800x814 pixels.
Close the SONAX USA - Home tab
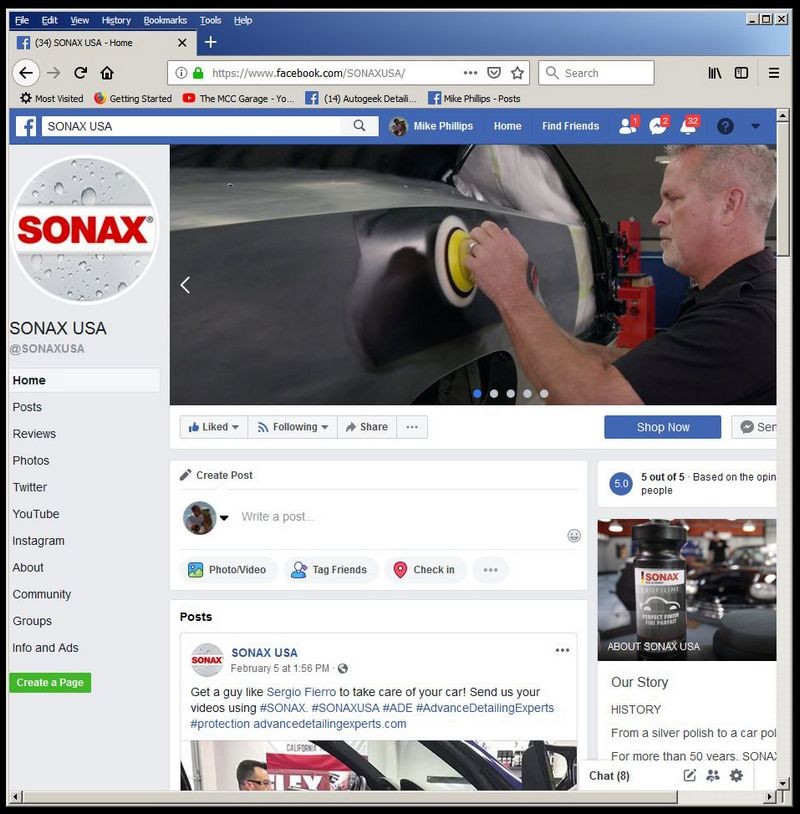[x=182, y=43]
